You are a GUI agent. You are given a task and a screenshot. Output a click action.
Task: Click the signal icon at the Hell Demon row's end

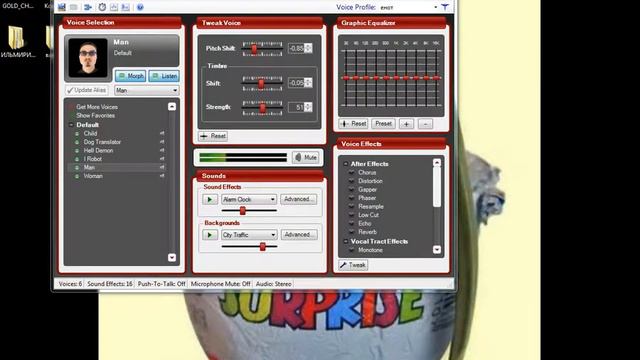[x=162, y=150]
